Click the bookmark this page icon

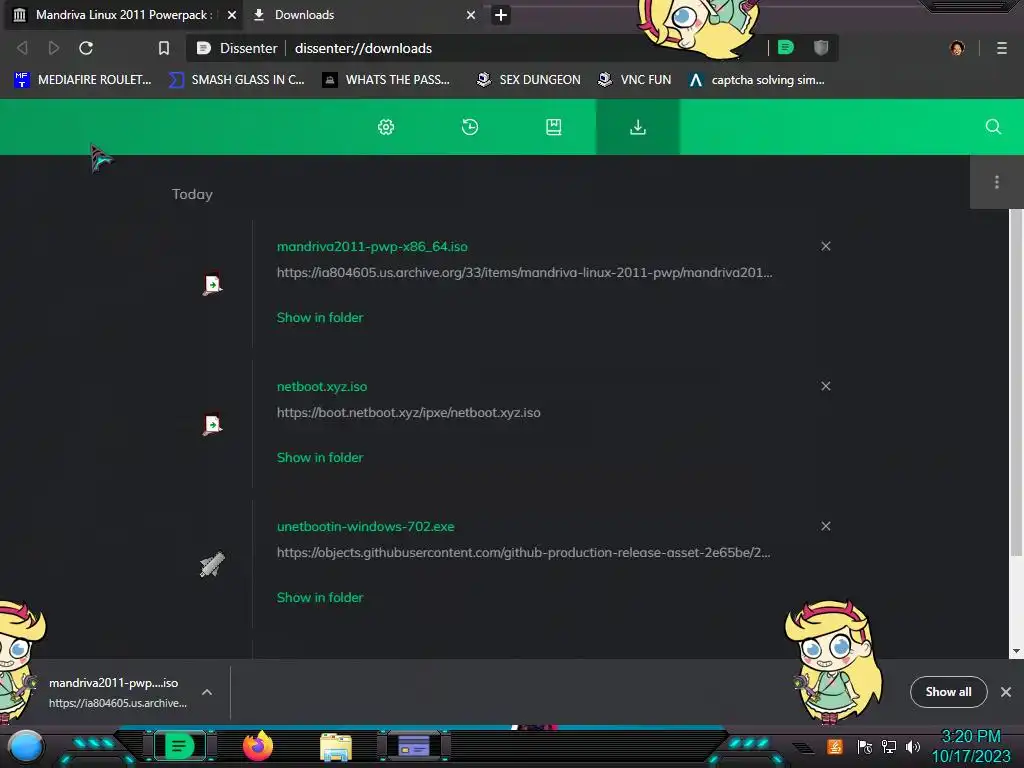click(164, 48)
